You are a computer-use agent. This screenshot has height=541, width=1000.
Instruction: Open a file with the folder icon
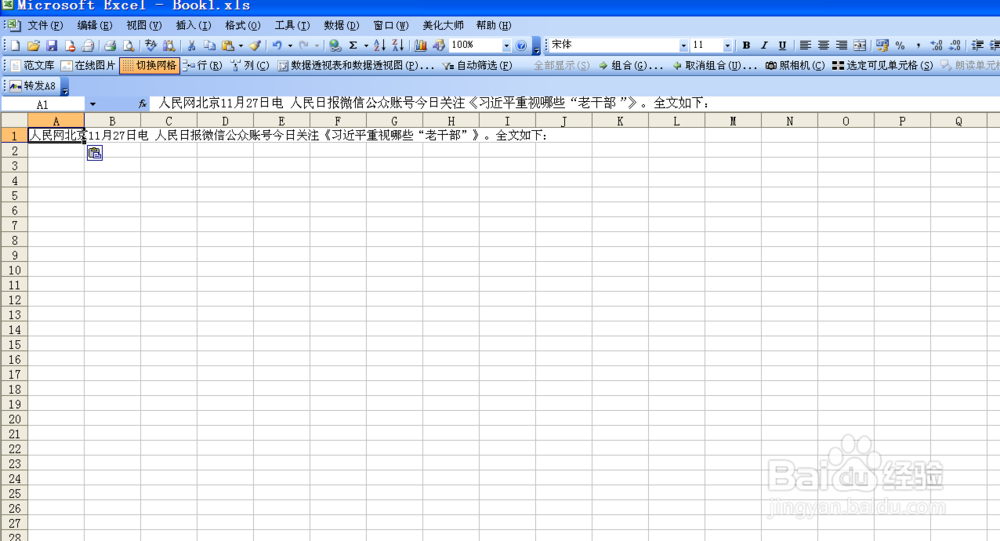pos(34,45)
